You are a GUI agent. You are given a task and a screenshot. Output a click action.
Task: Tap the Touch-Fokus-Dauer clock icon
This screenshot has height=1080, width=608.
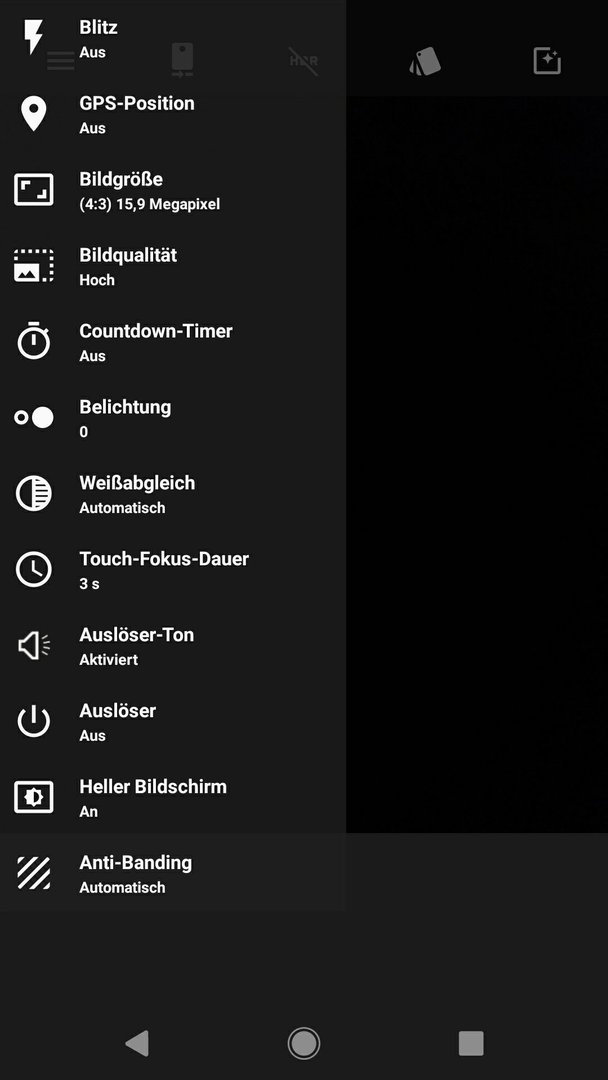(34, 570)
